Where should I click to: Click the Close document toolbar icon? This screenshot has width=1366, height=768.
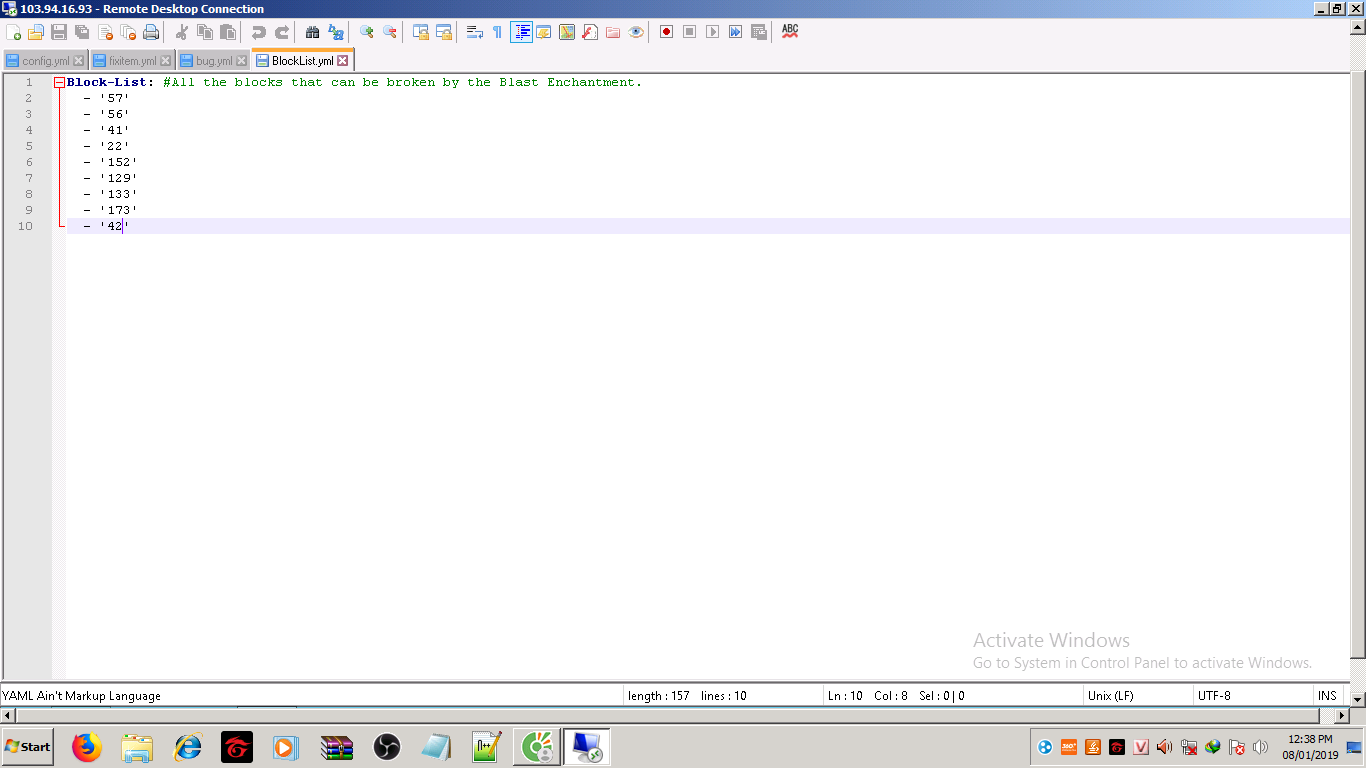tap(105, 32)
